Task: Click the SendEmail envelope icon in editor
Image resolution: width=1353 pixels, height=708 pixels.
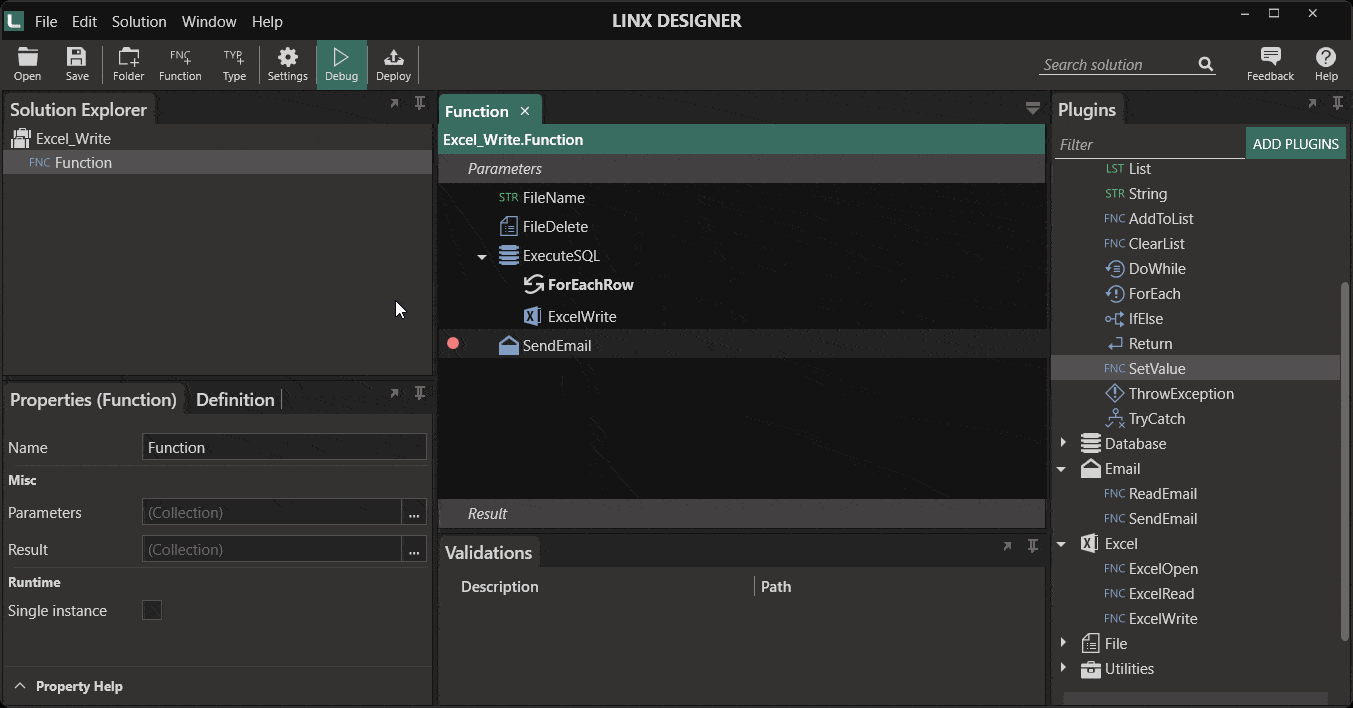Action: 508,345
